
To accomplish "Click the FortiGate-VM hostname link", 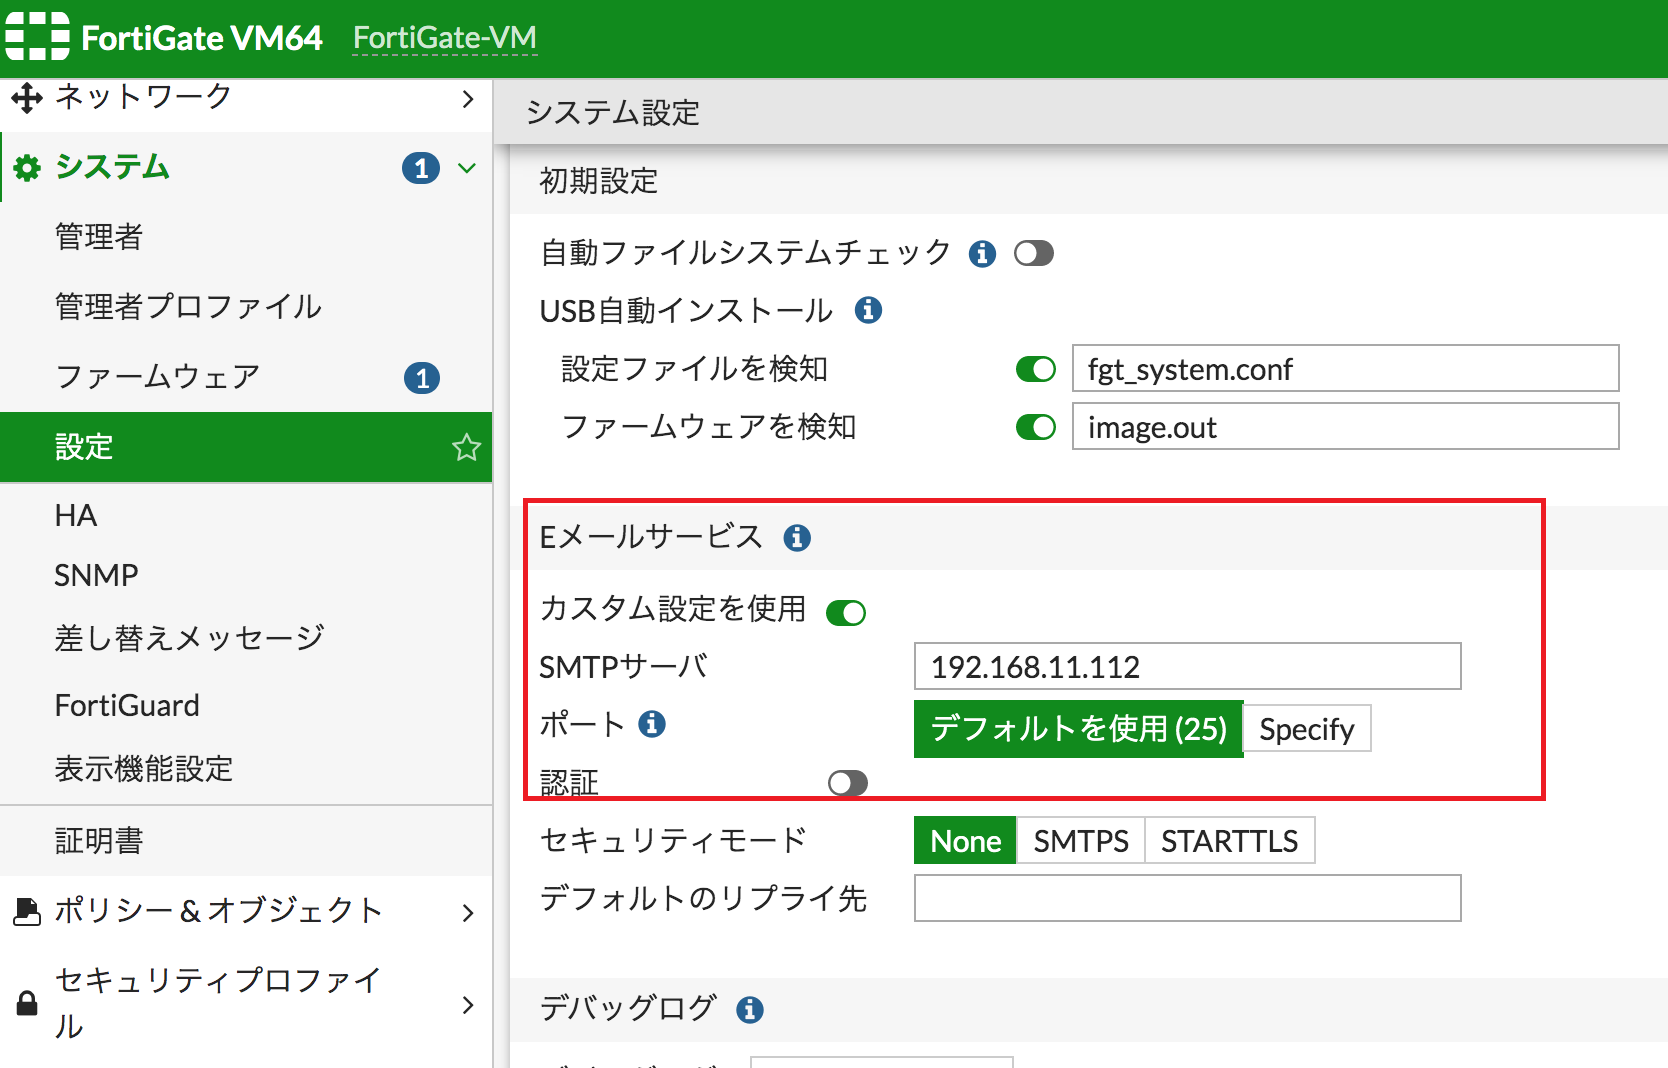I will coord(445,38).
